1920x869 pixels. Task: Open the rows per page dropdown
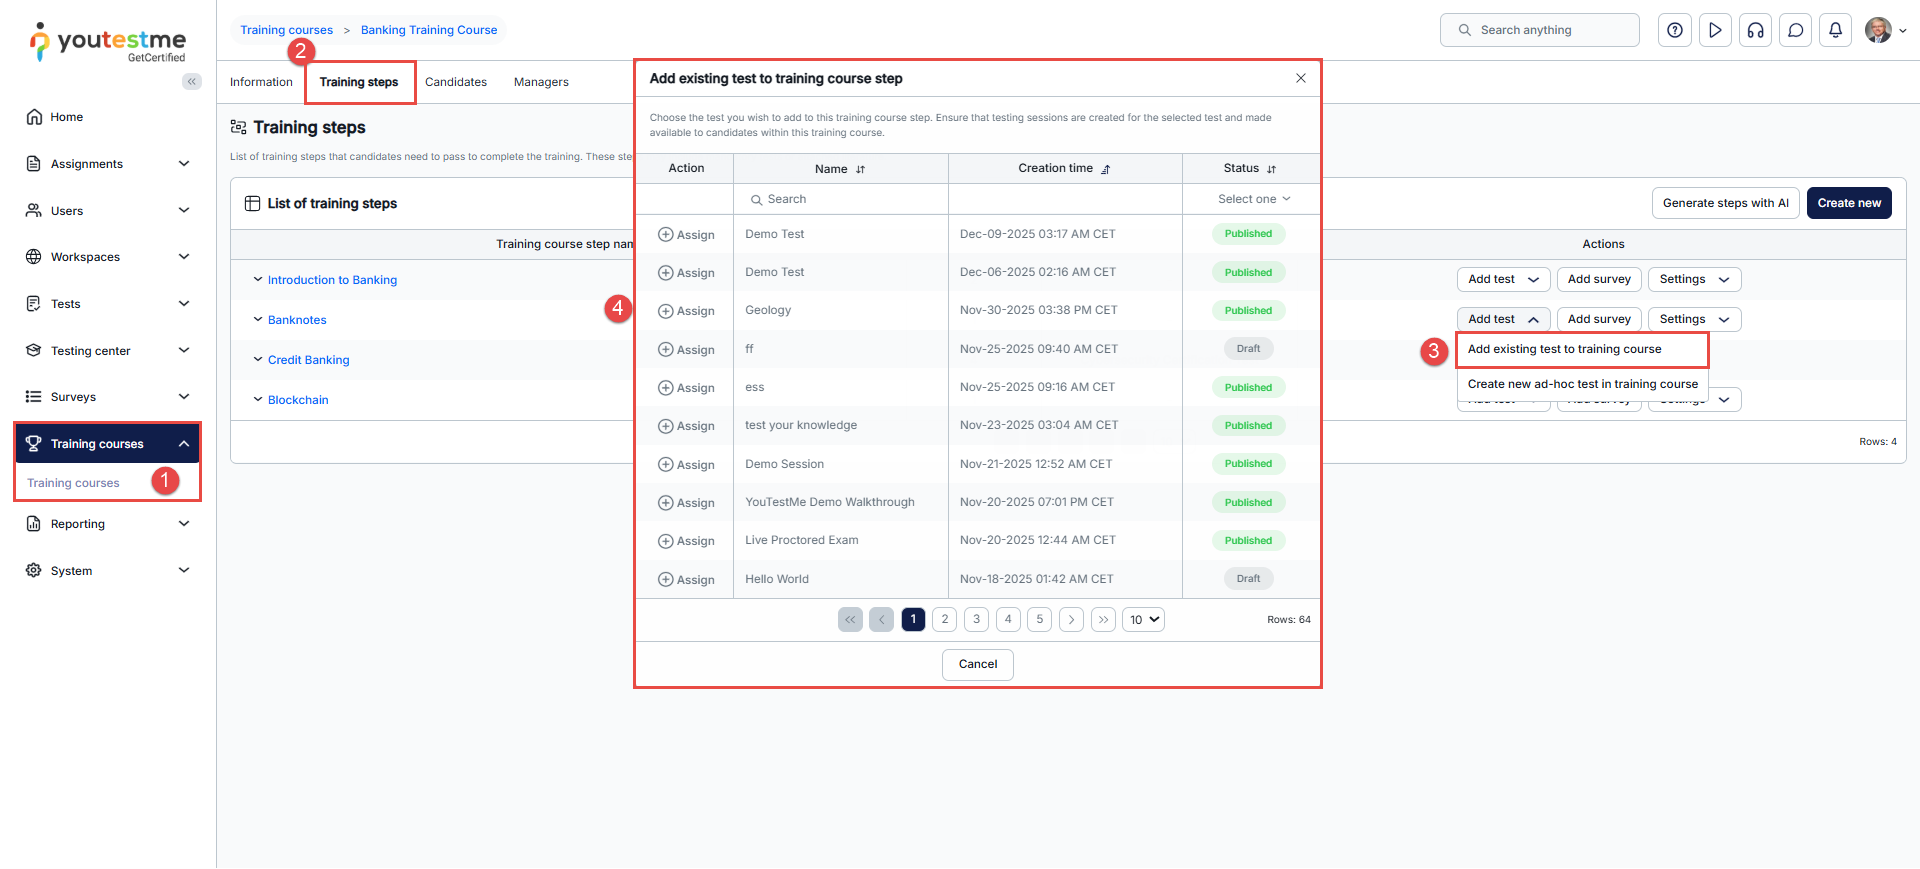(x=1143, y=620)
